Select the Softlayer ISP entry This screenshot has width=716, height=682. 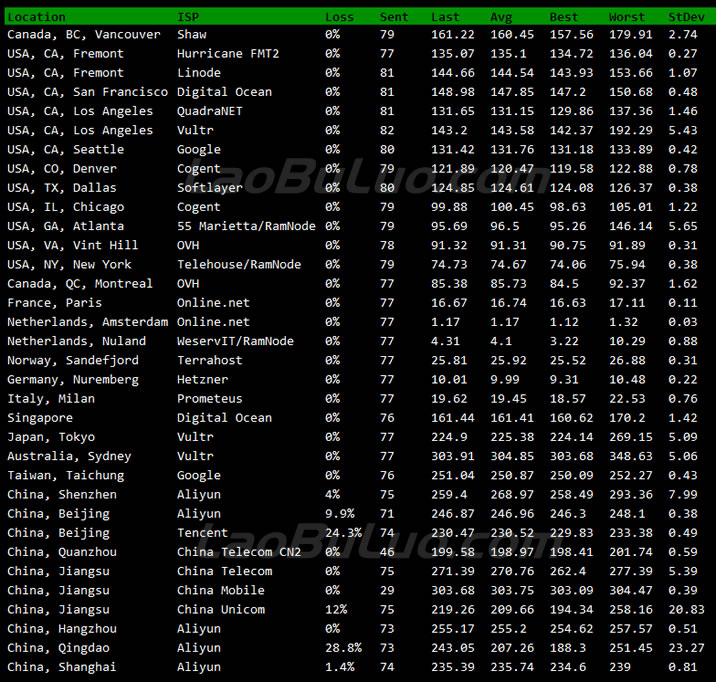pos(210,188)
